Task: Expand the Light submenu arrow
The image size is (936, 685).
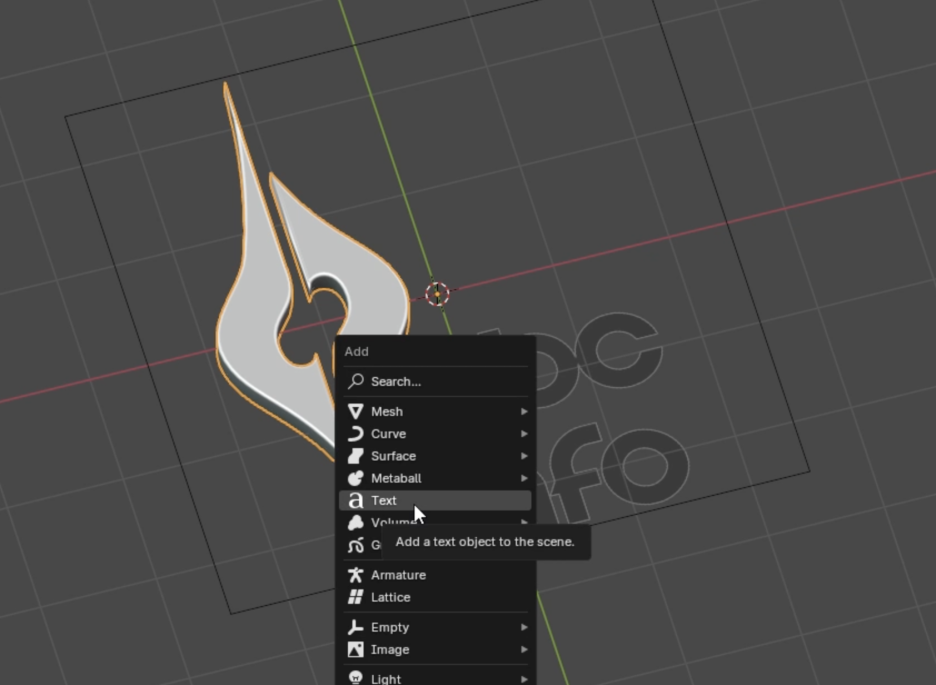Action: [524, 678]
